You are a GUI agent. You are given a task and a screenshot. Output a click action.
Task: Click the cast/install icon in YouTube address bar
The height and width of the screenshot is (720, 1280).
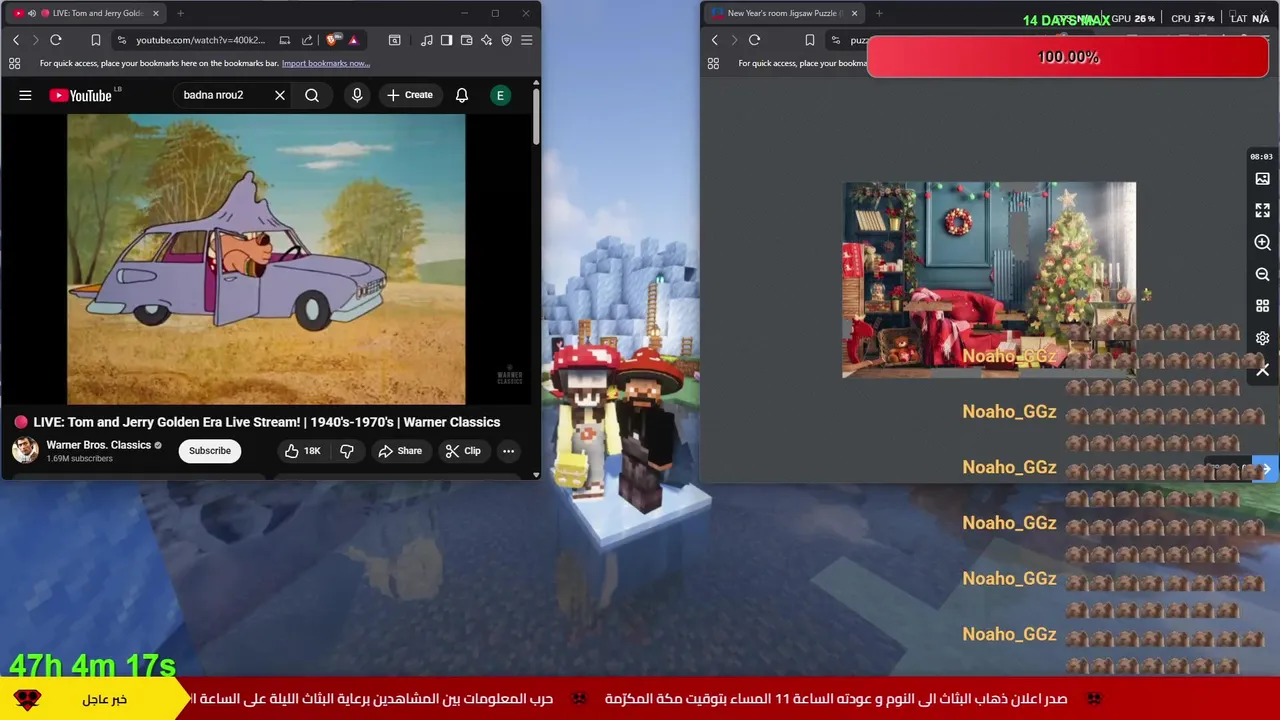click(285, 40)
